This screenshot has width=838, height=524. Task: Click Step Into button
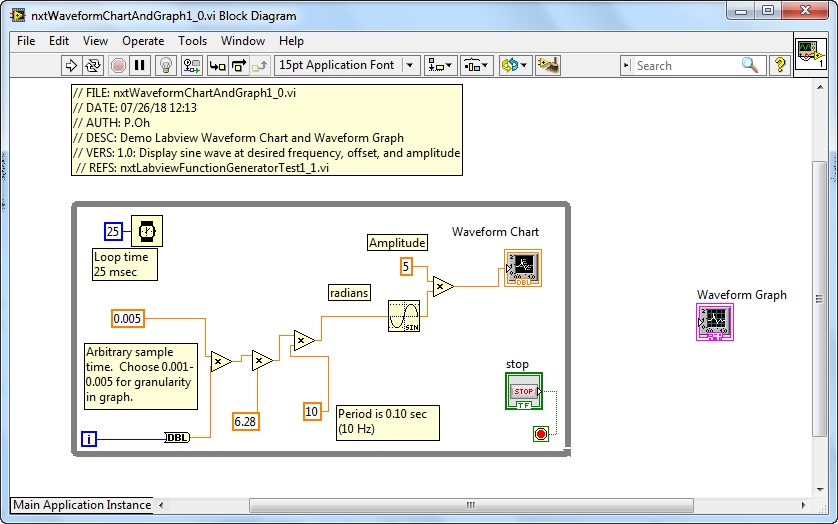pyautogui.click(x=217, y=66)
